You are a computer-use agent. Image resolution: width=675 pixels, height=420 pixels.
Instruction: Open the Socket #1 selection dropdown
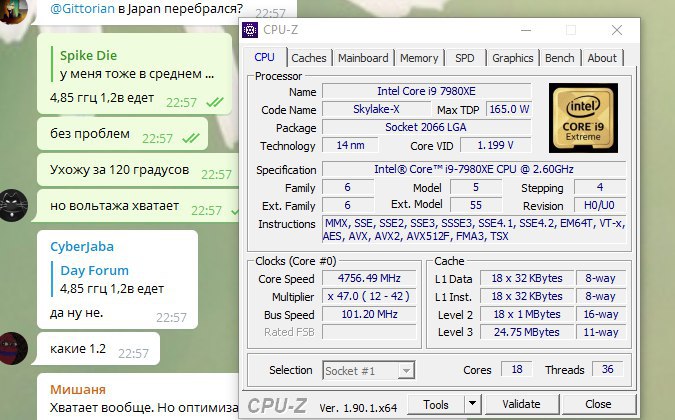[368, 371]
